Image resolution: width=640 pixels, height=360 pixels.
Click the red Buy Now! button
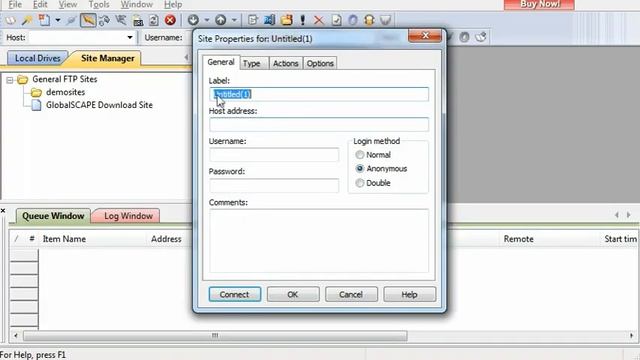[x=539, y=4]
